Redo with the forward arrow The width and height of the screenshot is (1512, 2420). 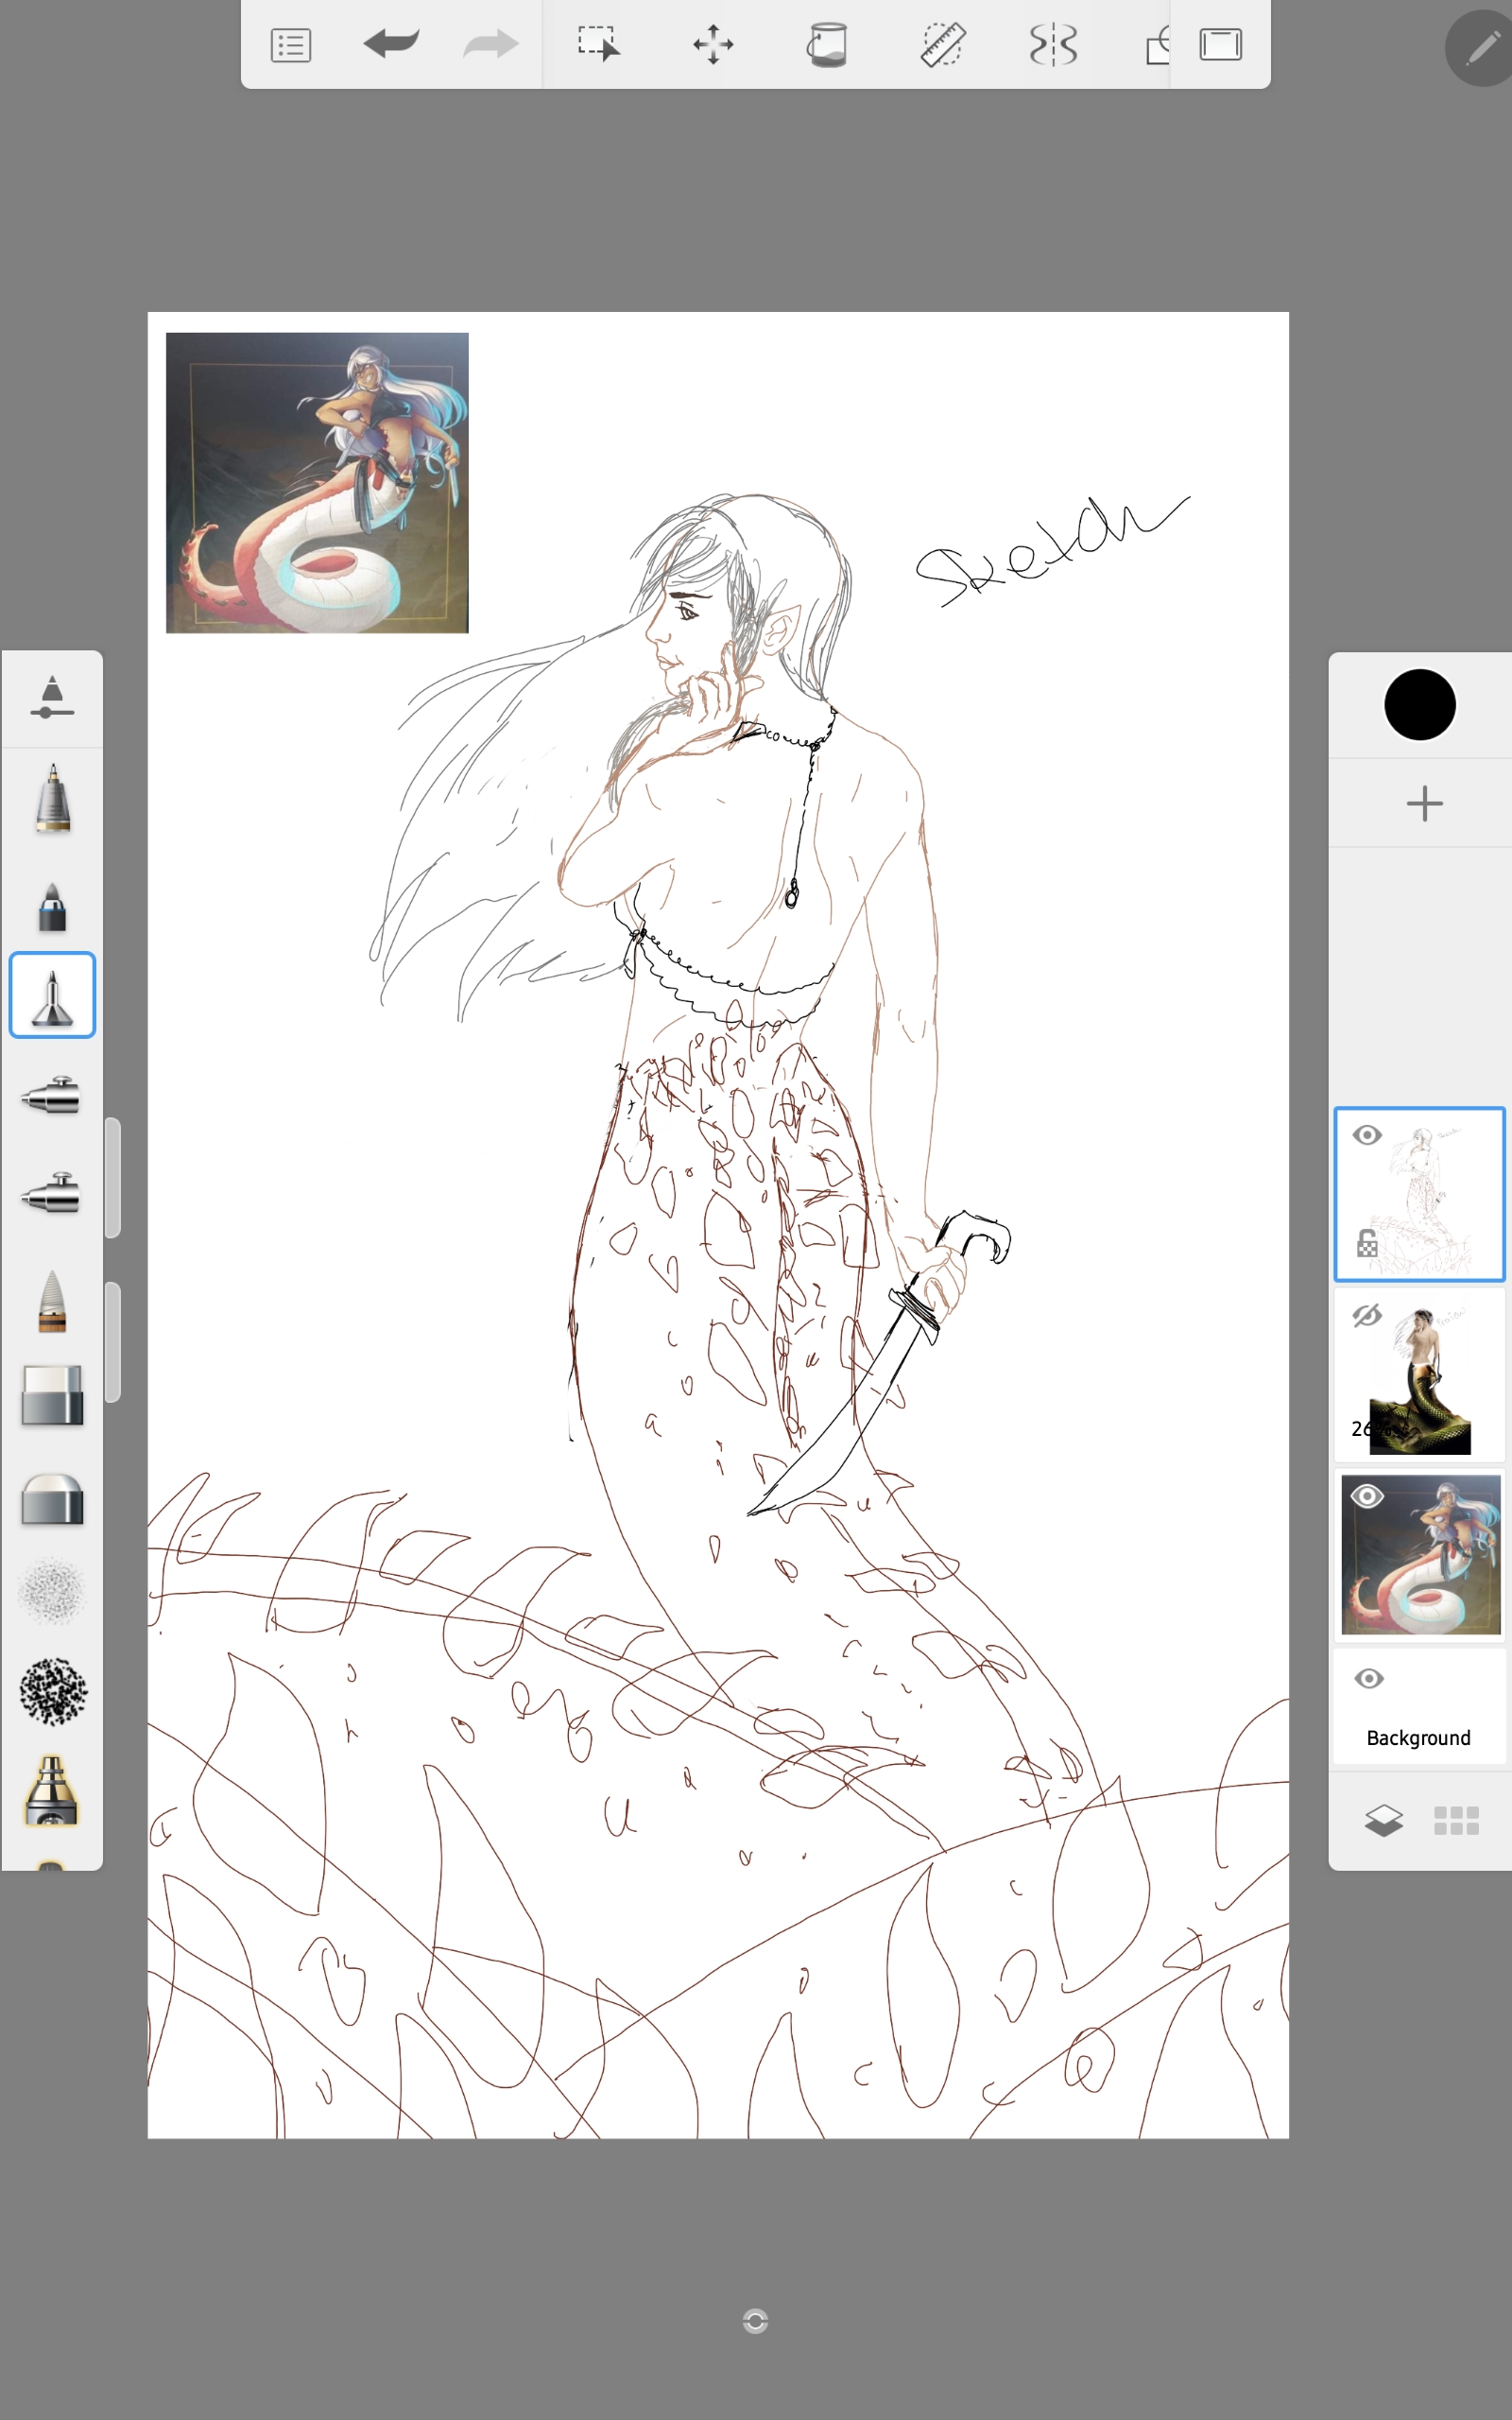[491, 44]
